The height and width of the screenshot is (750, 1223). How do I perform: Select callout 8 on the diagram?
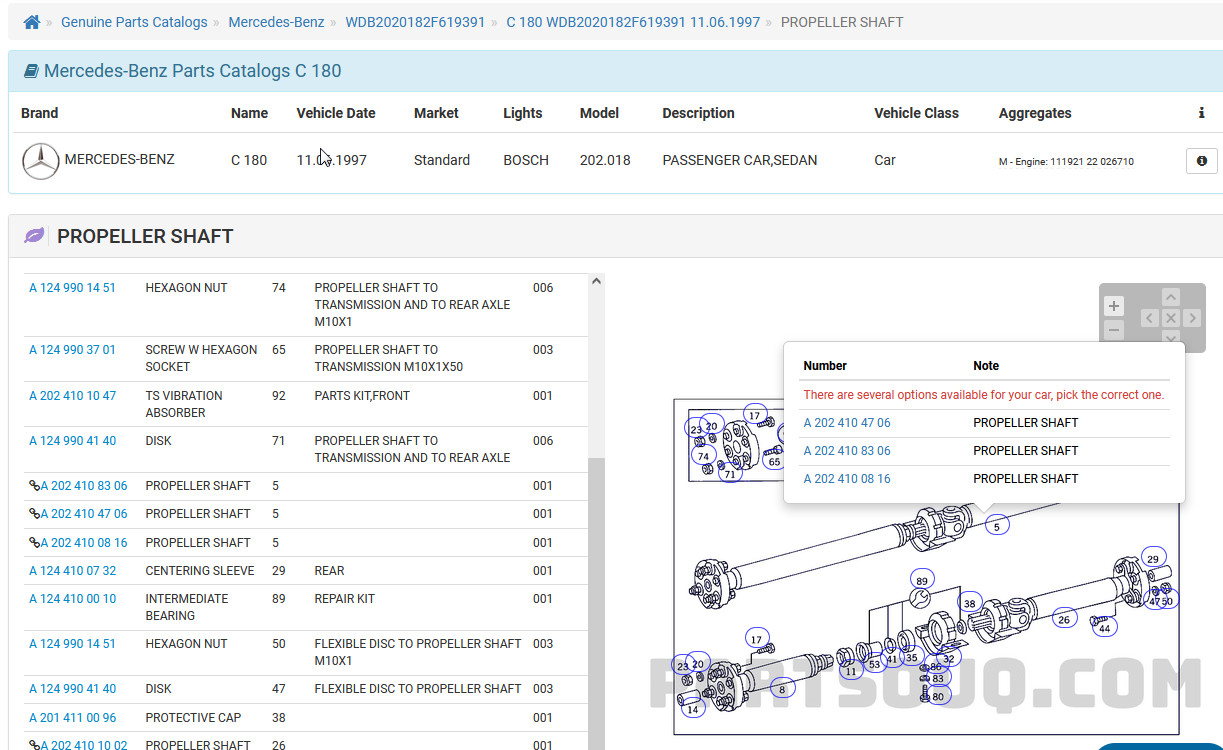782,688
